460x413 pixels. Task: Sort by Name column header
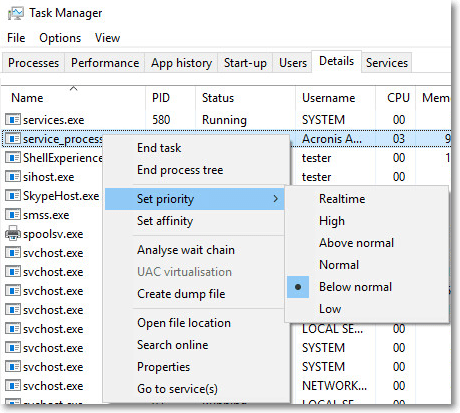[x=27, y=98]
